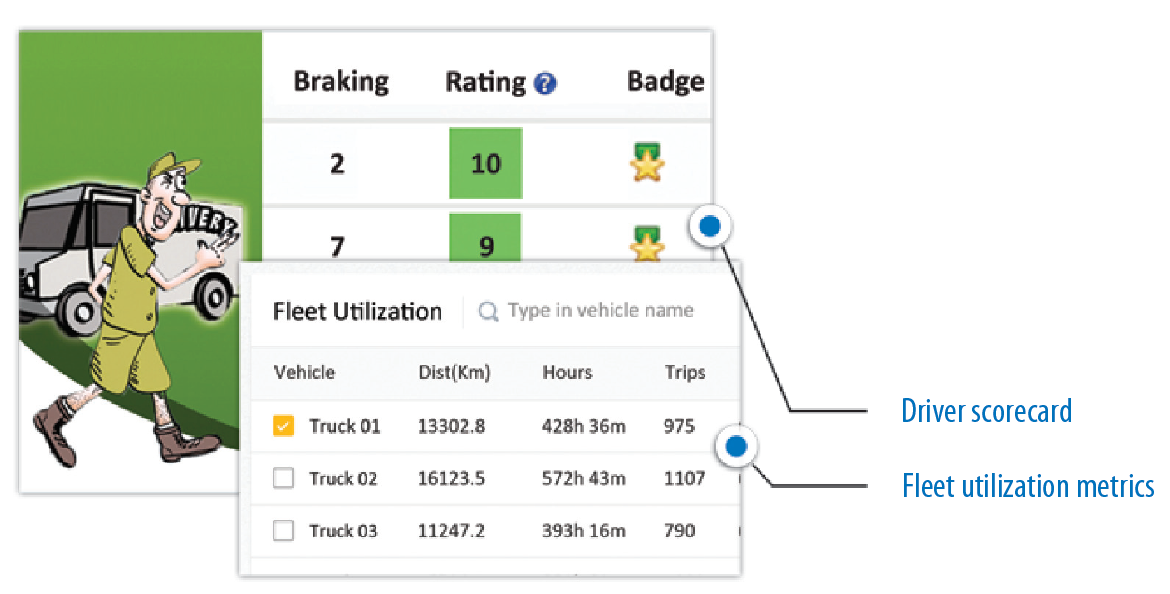Open the Driver scorecard label link
Viewport: 1170px width, 594px height.
986,411
